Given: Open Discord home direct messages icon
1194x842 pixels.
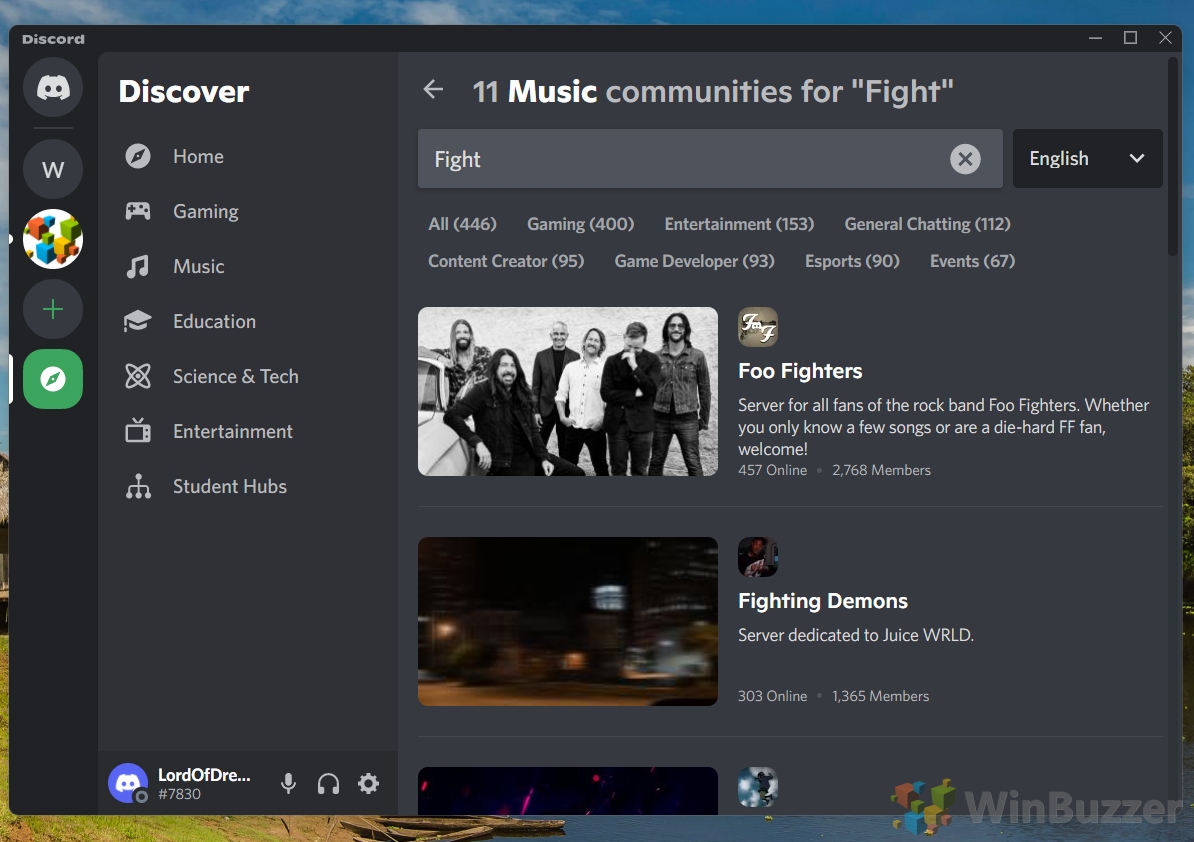Looking at the screenshot, I should click(x=53, y=88).
